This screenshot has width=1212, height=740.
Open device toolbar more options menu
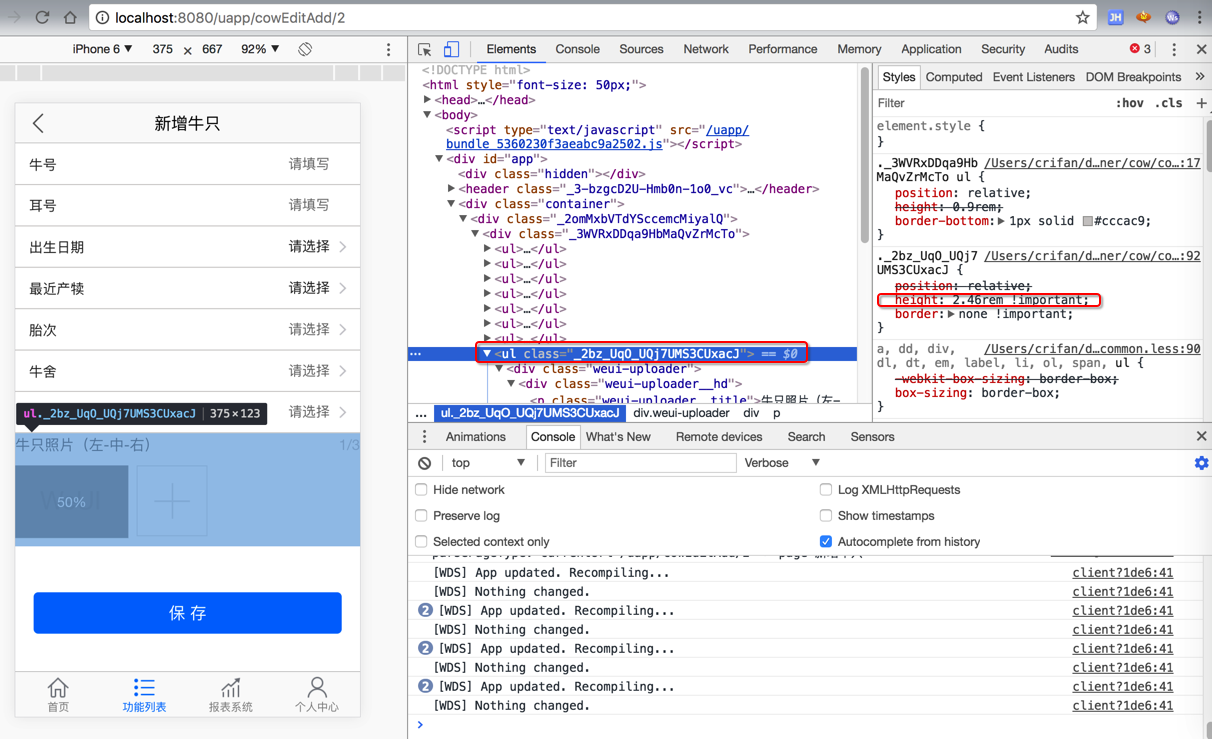pos(389,49)
